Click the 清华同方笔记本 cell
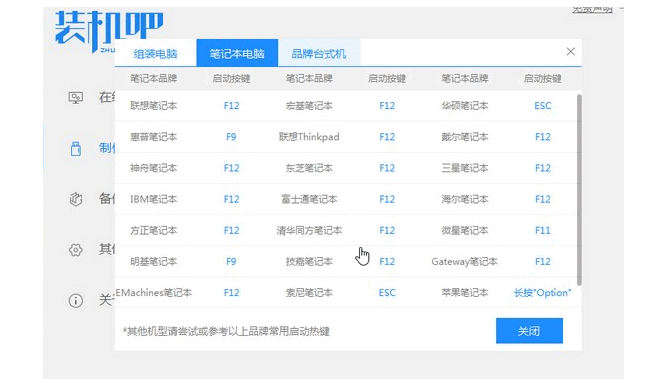This screenshot has height=389, width=668. pyautogui.click(x=309, y=231)
